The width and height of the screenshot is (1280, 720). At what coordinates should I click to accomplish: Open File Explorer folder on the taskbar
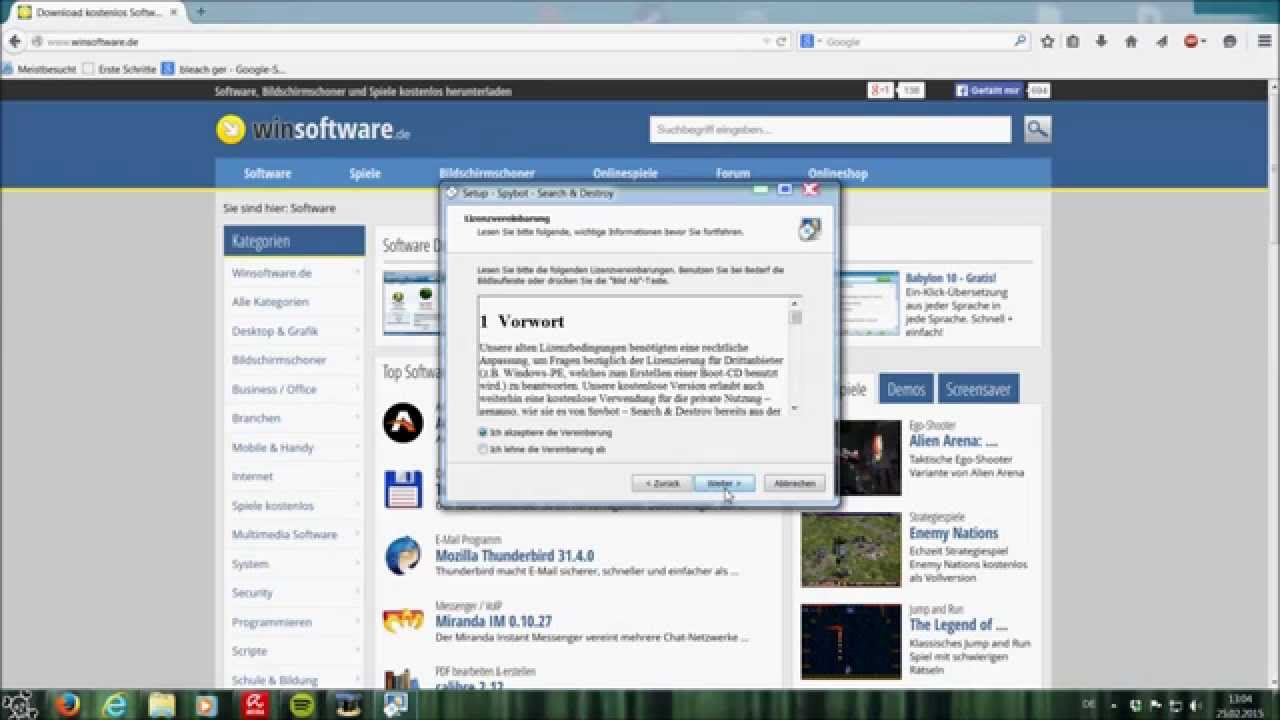click(x=162, y=705)
